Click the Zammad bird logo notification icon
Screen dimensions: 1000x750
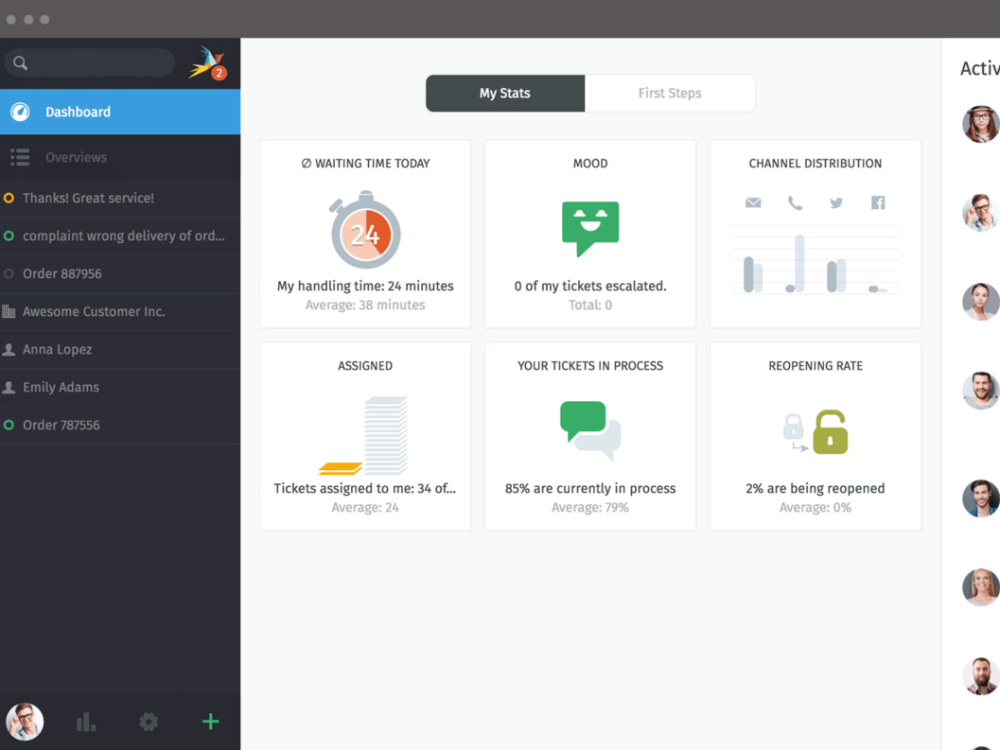click(207, 63)
